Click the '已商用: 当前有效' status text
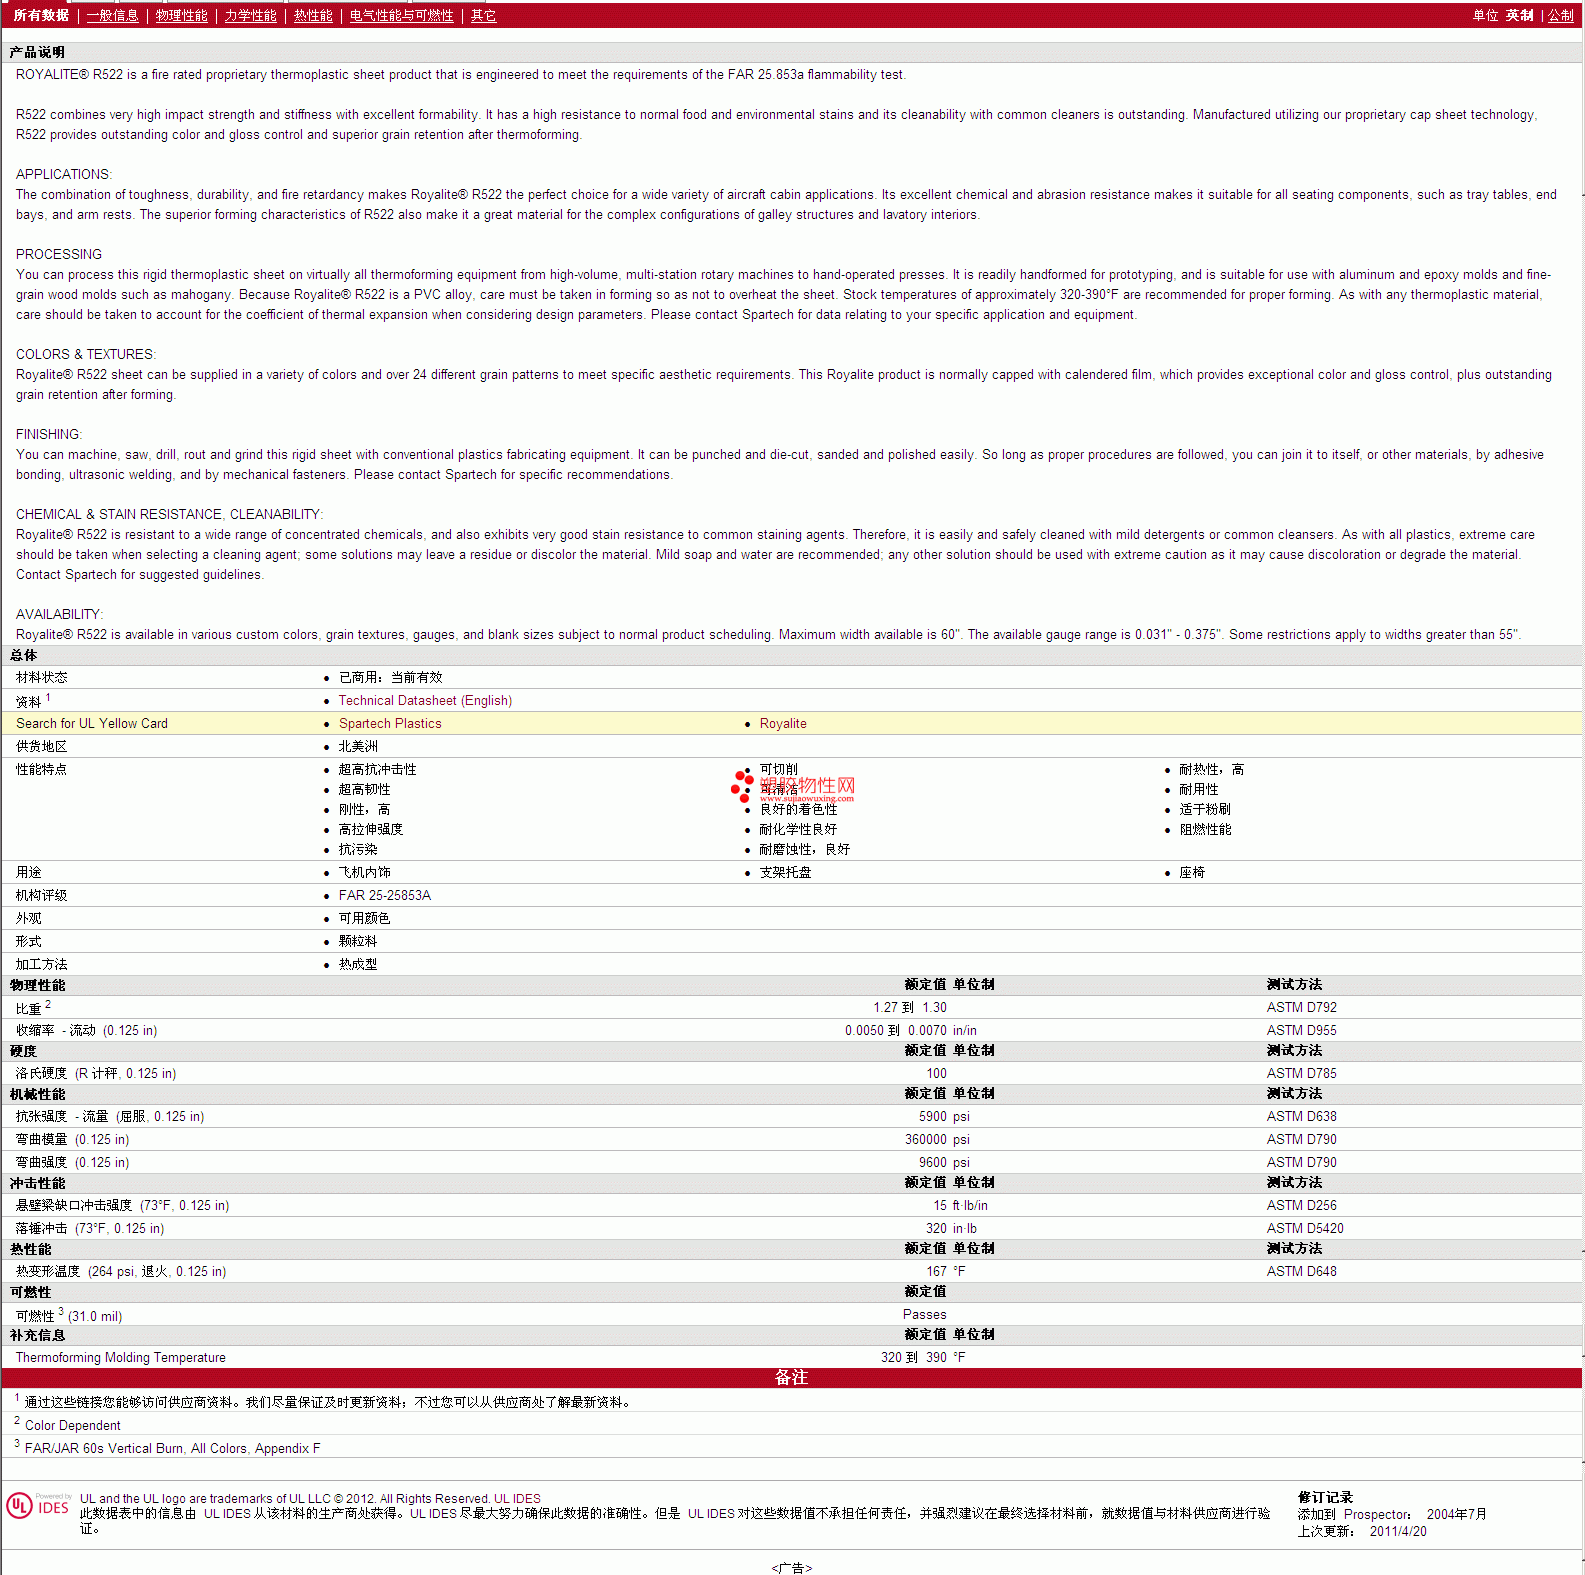This screenshot has height=1575, width=1585. click(x=390, y=678)
